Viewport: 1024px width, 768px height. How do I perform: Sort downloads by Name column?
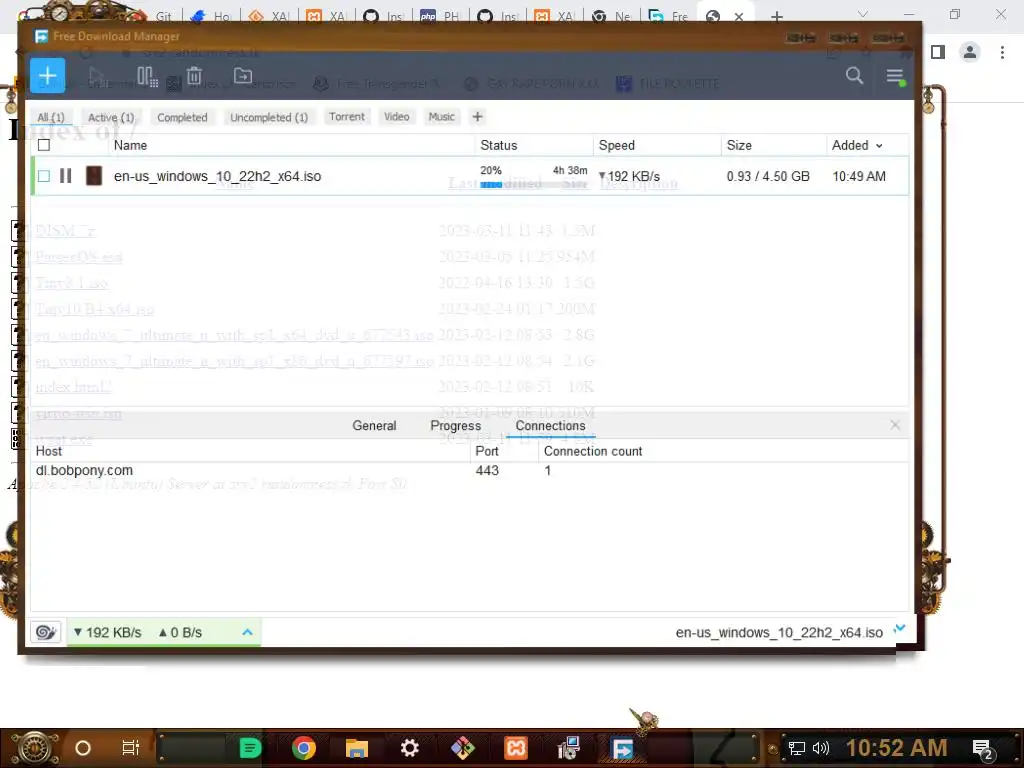pyautogui.click(x=131, y=145)
